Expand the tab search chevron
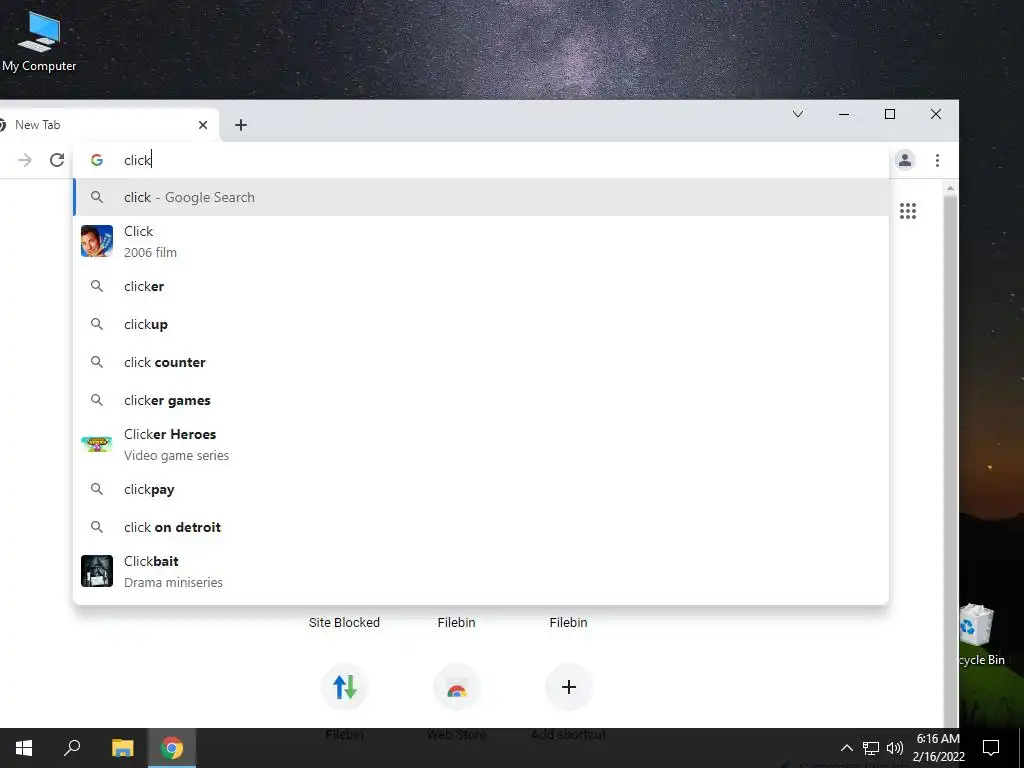The image size is (1024, 768). [x=797, y=114]
